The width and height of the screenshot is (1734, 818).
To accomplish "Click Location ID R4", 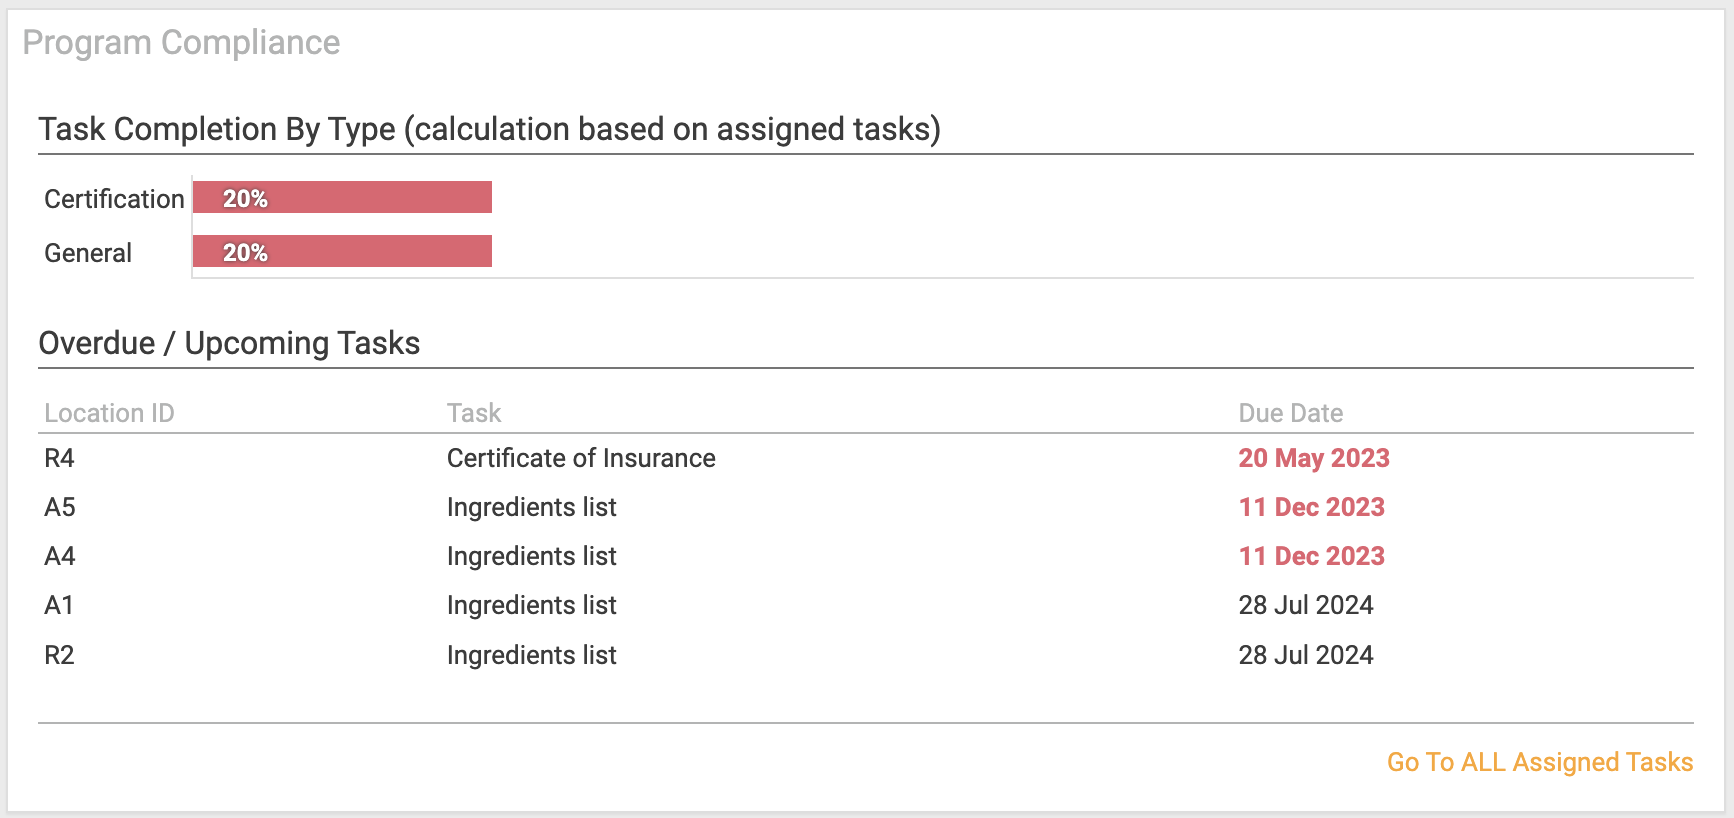I will pyautogui.click(x=59, y=458).
